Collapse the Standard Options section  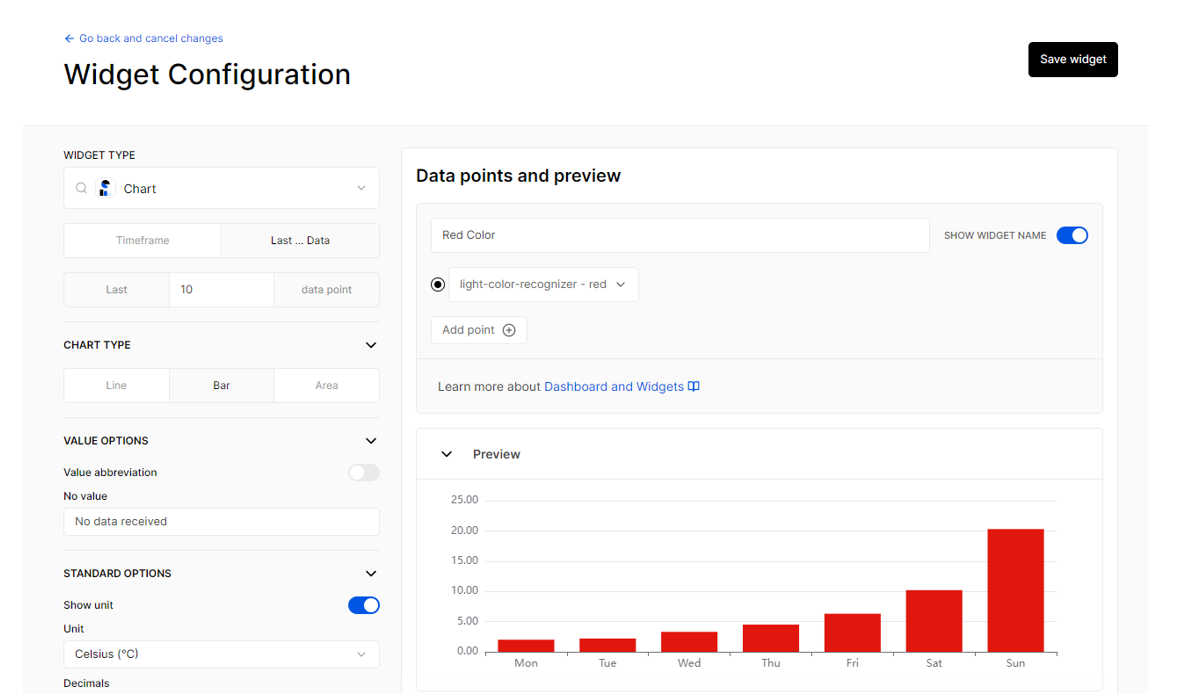point(371,573)
